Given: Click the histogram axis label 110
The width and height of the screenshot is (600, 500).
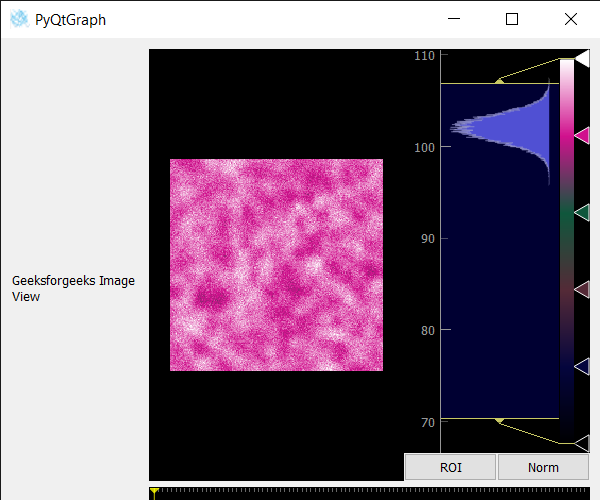Looking at the screenshot, I should point(424,56).
